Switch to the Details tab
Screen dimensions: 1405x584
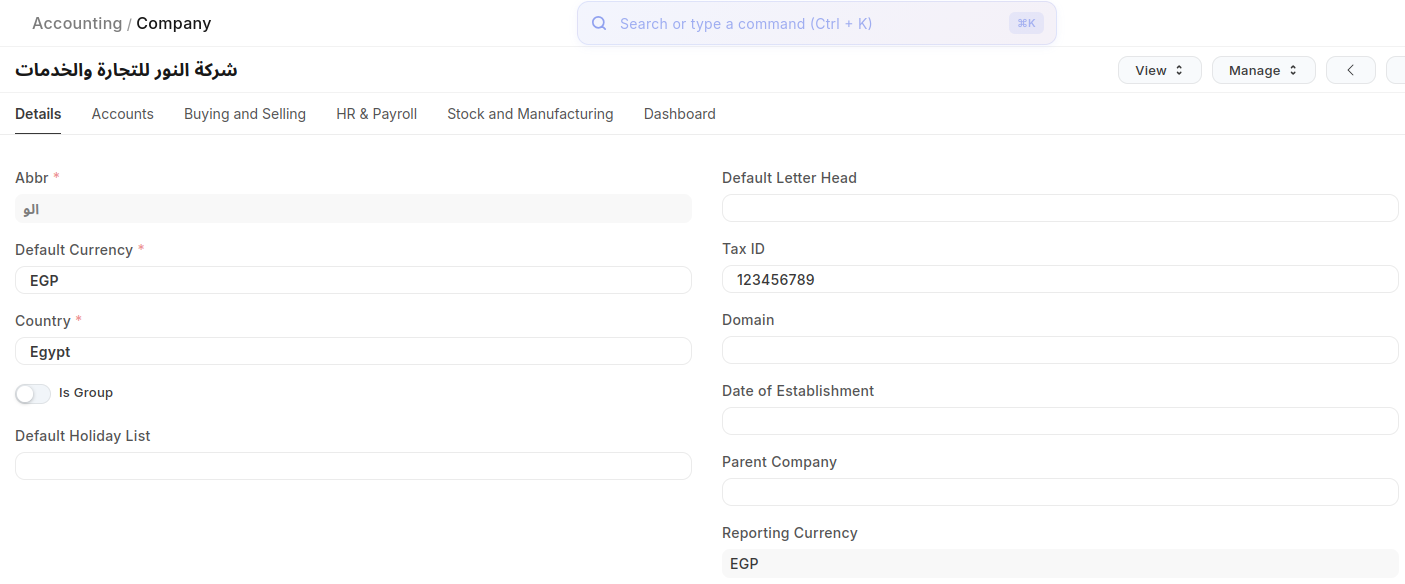38,114
